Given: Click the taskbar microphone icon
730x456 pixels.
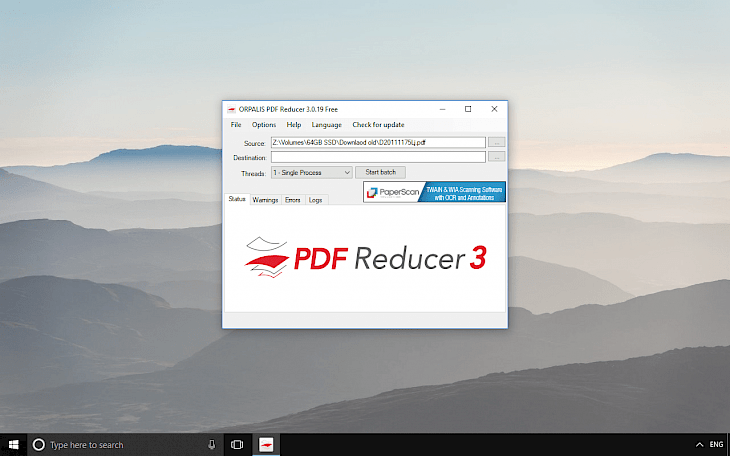Looking at the screenshot, I should pyautogui.click(x=212, y=445).
